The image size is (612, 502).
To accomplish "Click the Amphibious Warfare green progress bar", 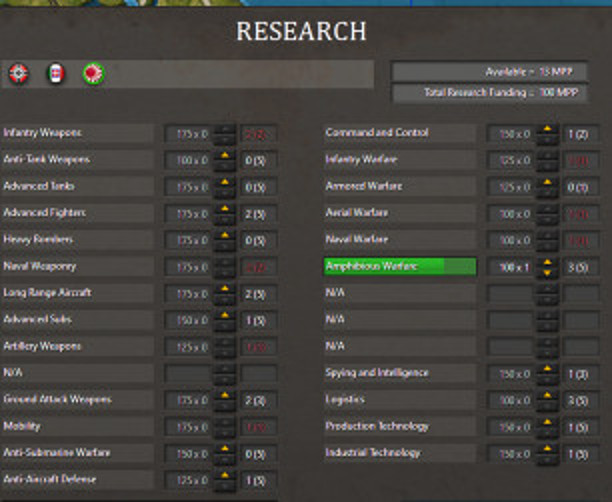I will [x=400, y=267].
